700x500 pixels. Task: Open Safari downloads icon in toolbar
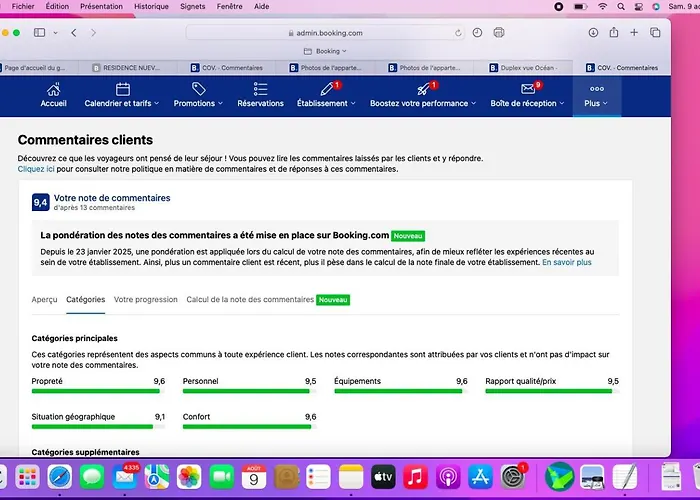[x=593, y=32]
